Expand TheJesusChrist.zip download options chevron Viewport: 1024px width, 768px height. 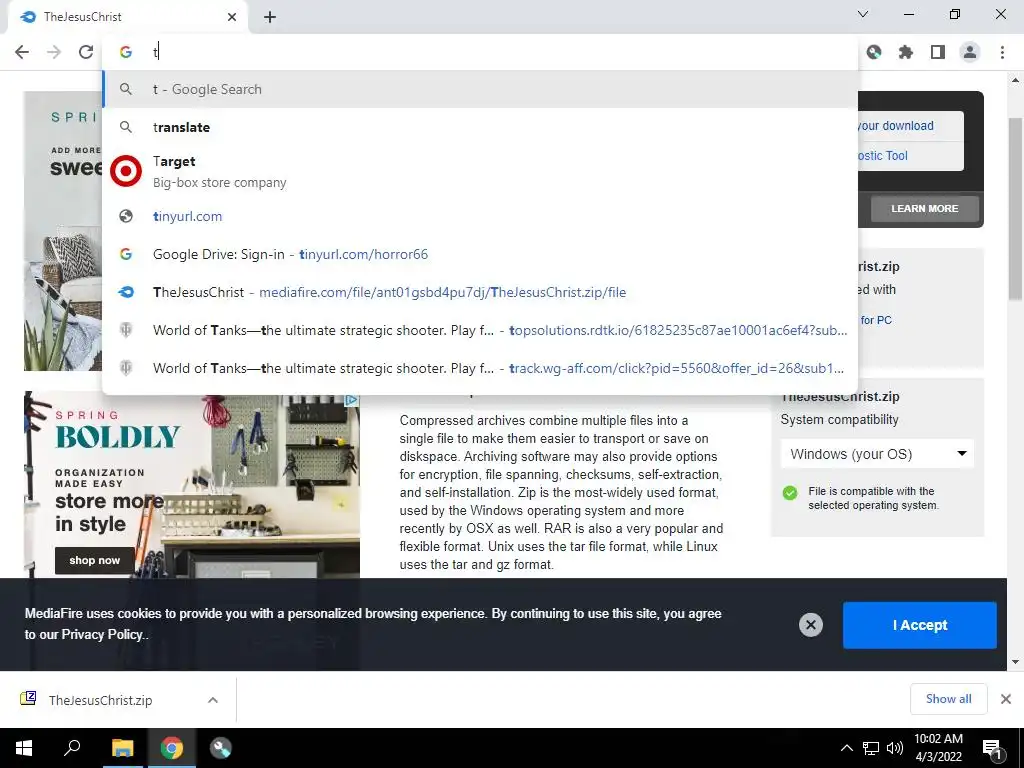click(x=213, y=700)
